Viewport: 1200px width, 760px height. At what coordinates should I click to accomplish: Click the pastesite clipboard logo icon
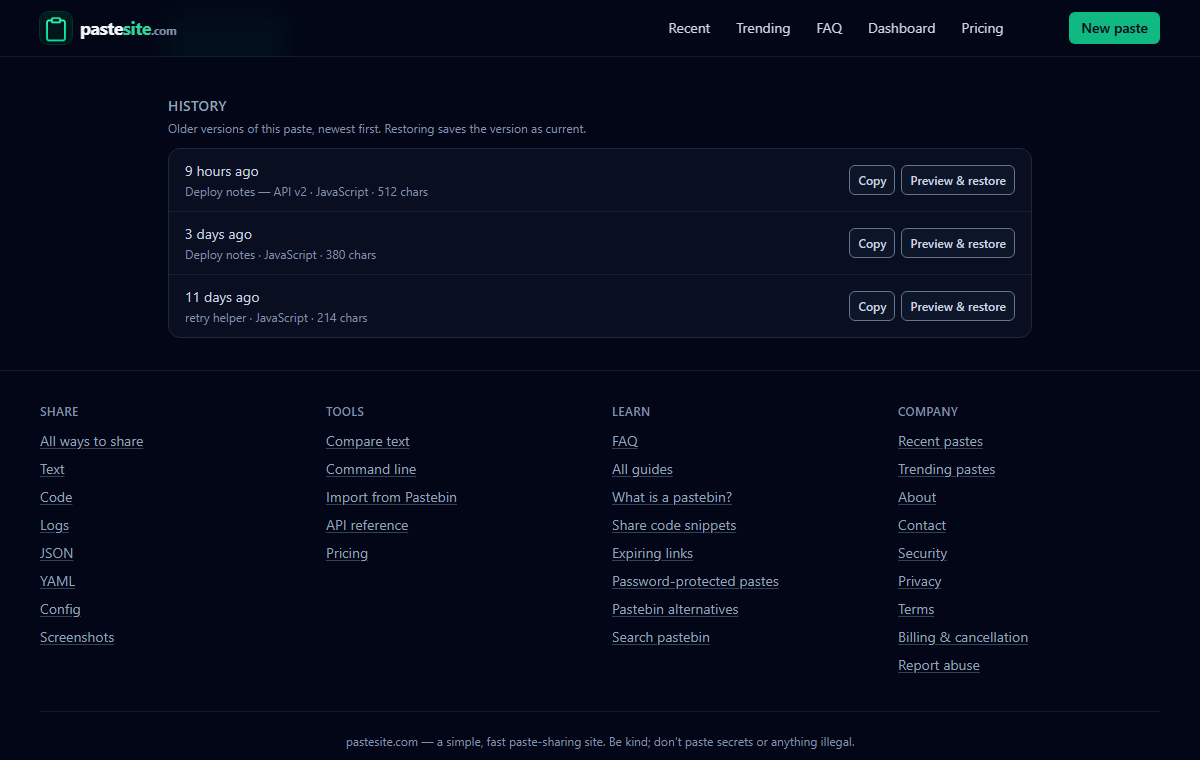(x=56, y=28)
